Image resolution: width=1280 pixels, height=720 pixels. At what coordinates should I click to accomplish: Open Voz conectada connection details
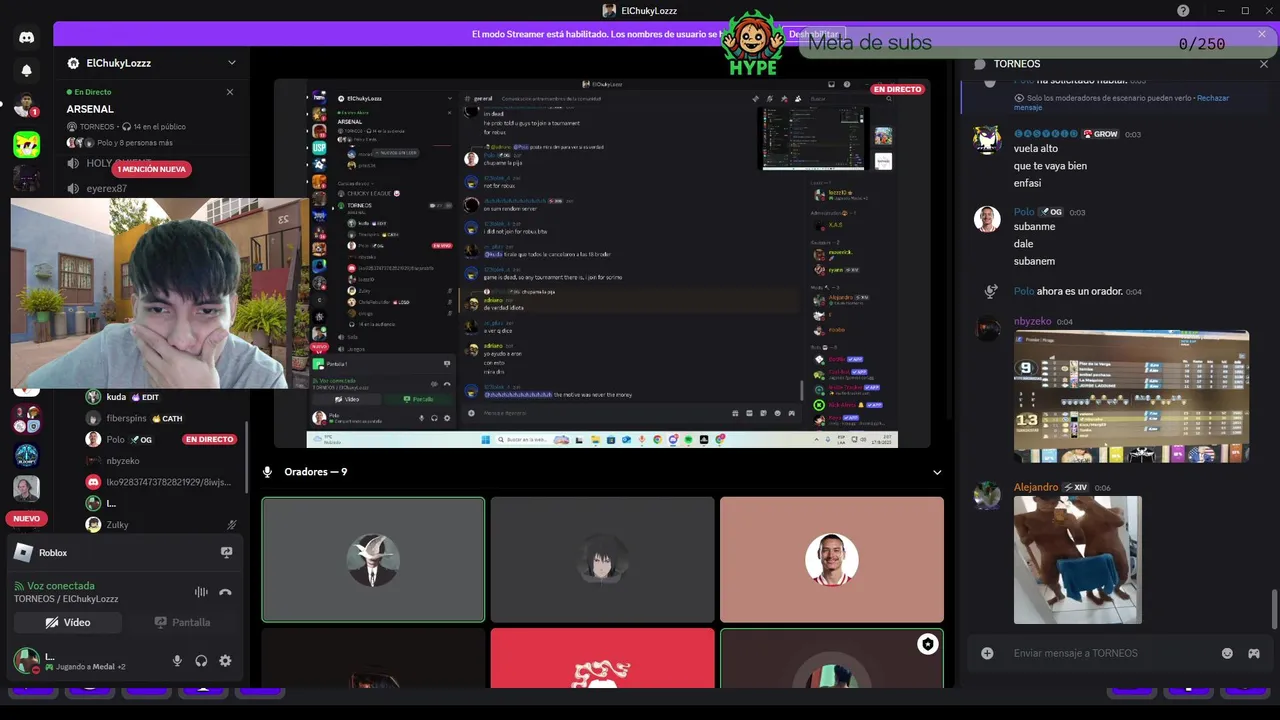coord(61,586)
